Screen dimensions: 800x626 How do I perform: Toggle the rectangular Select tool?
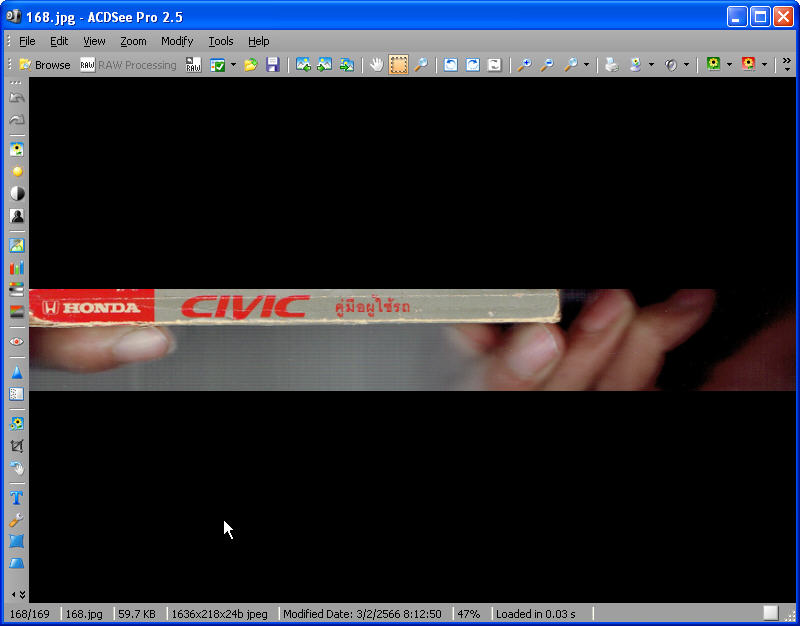[x=398, y=65]
